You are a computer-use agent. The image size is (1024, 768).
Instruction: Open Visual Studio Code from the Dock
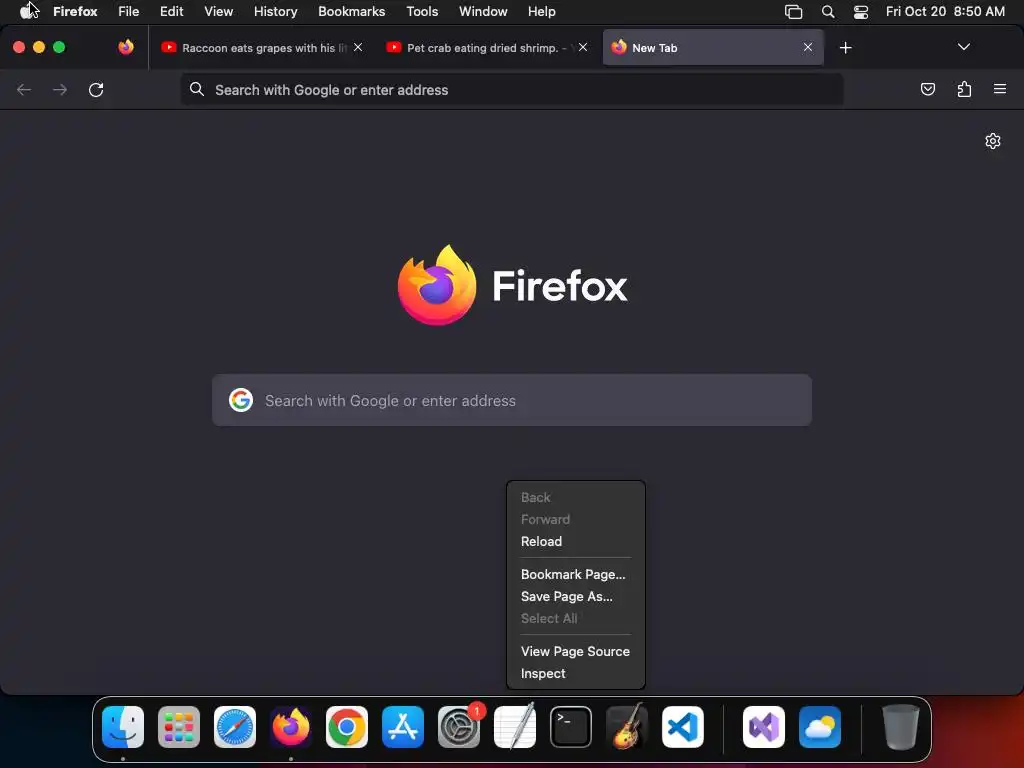(683, 727)
